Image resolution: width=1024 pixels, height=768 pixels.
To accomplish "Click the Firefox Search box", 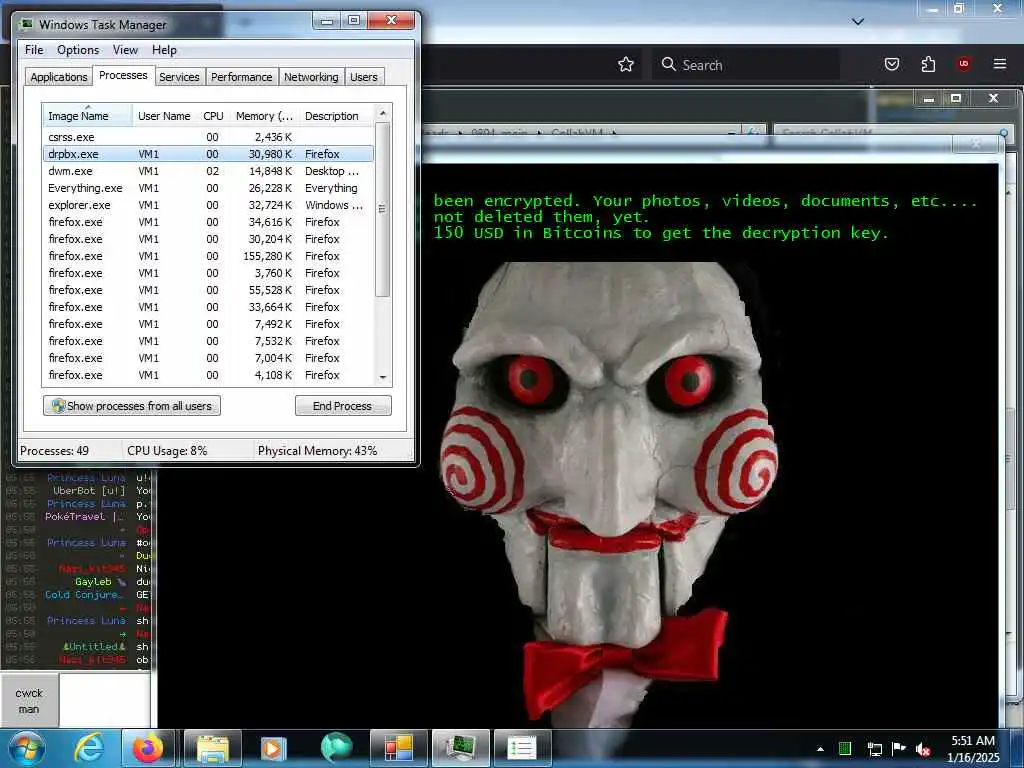I will (746, 64).
